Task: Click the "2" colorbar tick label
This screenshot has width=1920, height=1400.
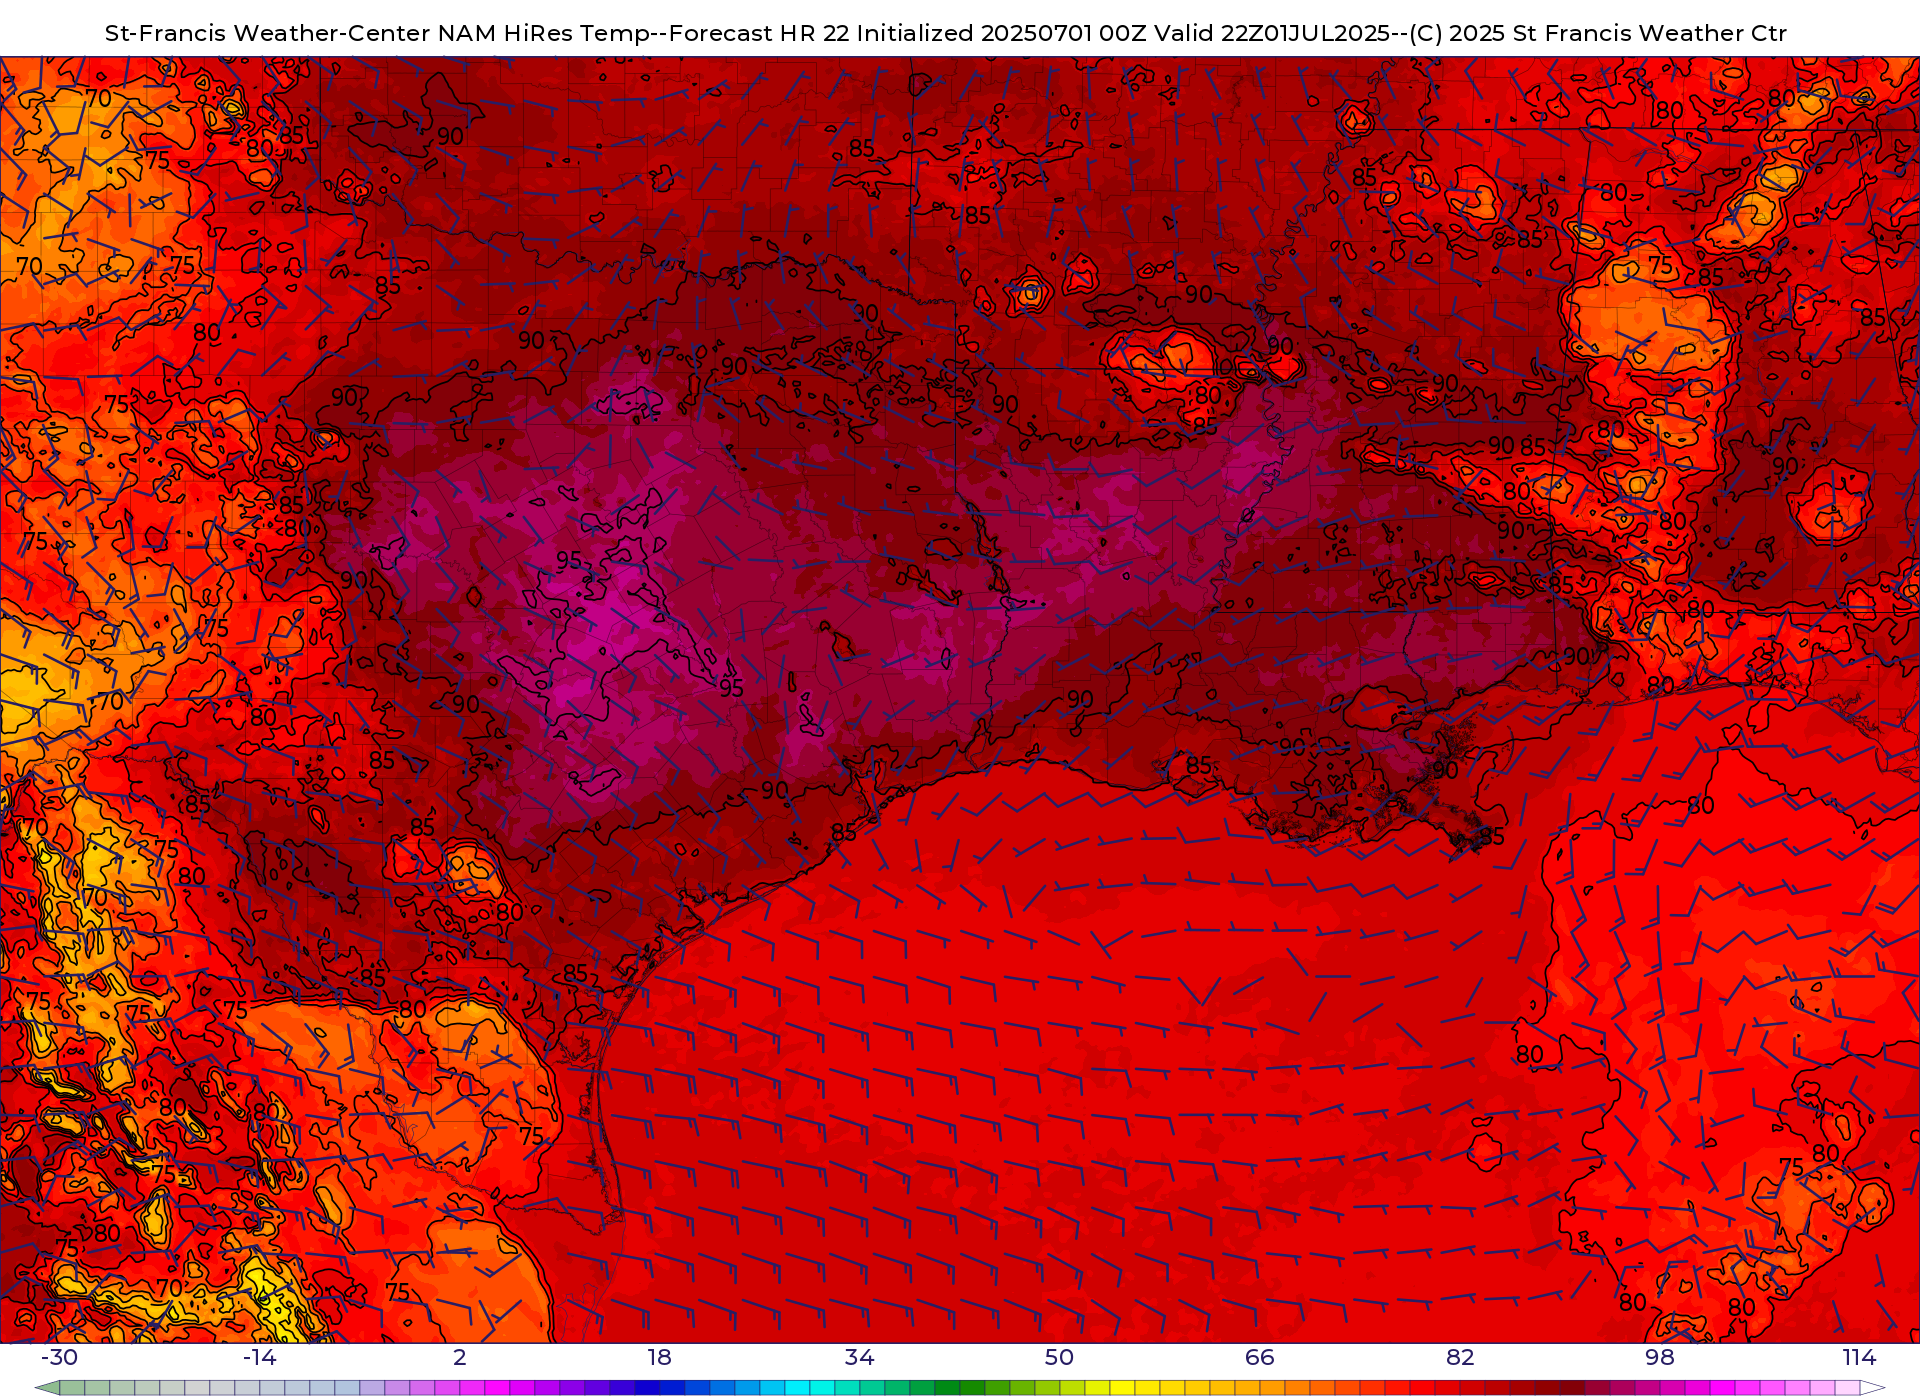Action: tap(460, 1357)
